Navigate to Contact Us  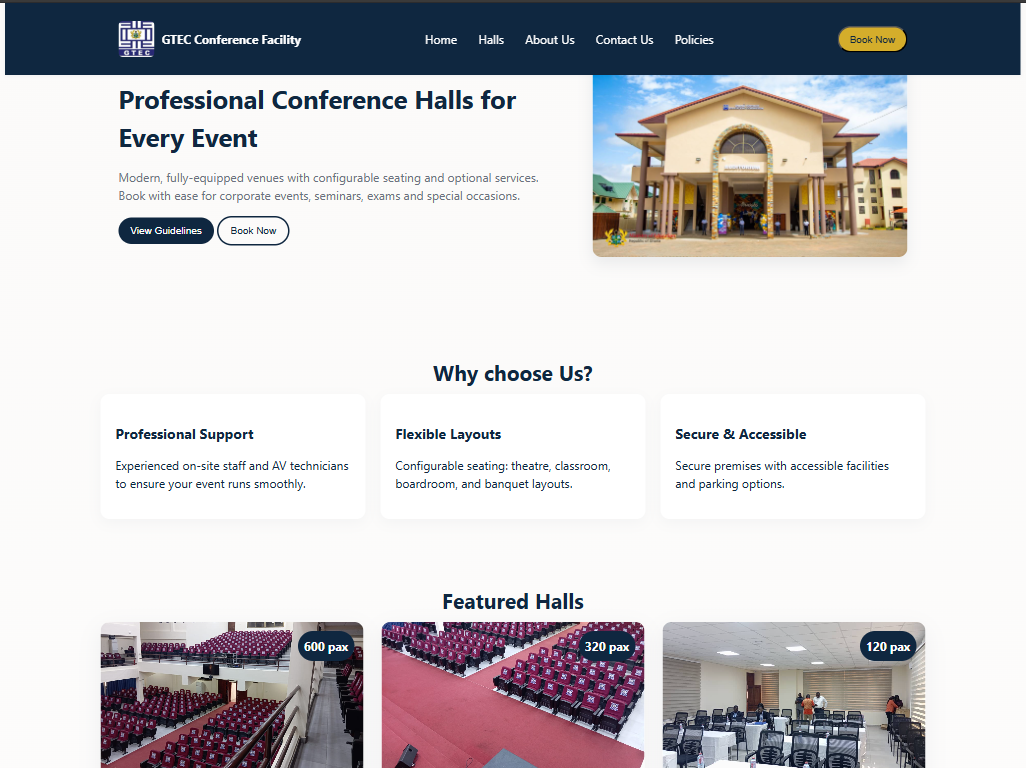tap(624, 40)
